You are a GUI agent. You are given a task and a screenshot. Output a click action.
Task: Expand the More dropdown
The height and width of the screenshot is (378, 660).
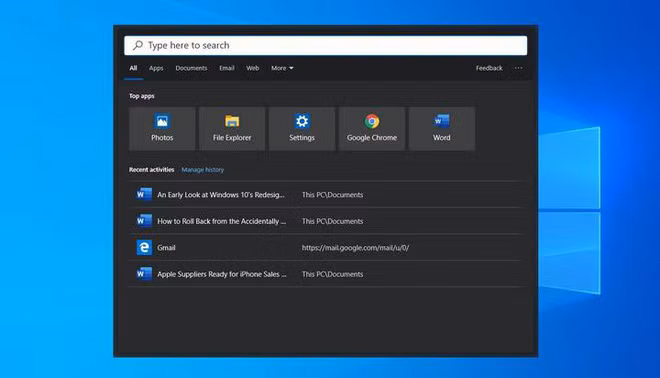(x=282, y=68)
